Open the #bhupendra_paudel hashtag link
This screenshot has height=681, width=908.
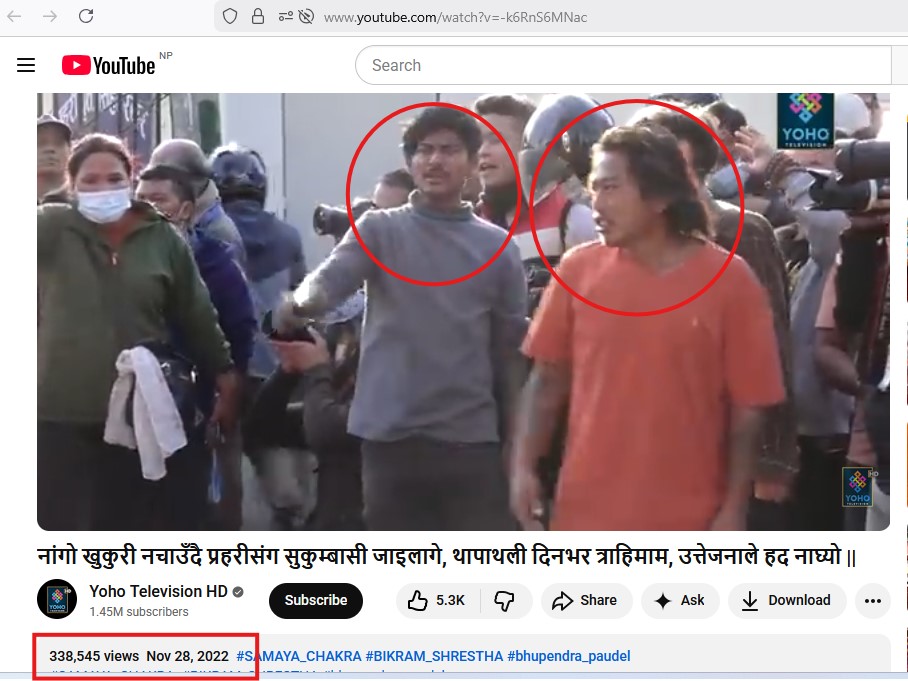click(568, 656)
